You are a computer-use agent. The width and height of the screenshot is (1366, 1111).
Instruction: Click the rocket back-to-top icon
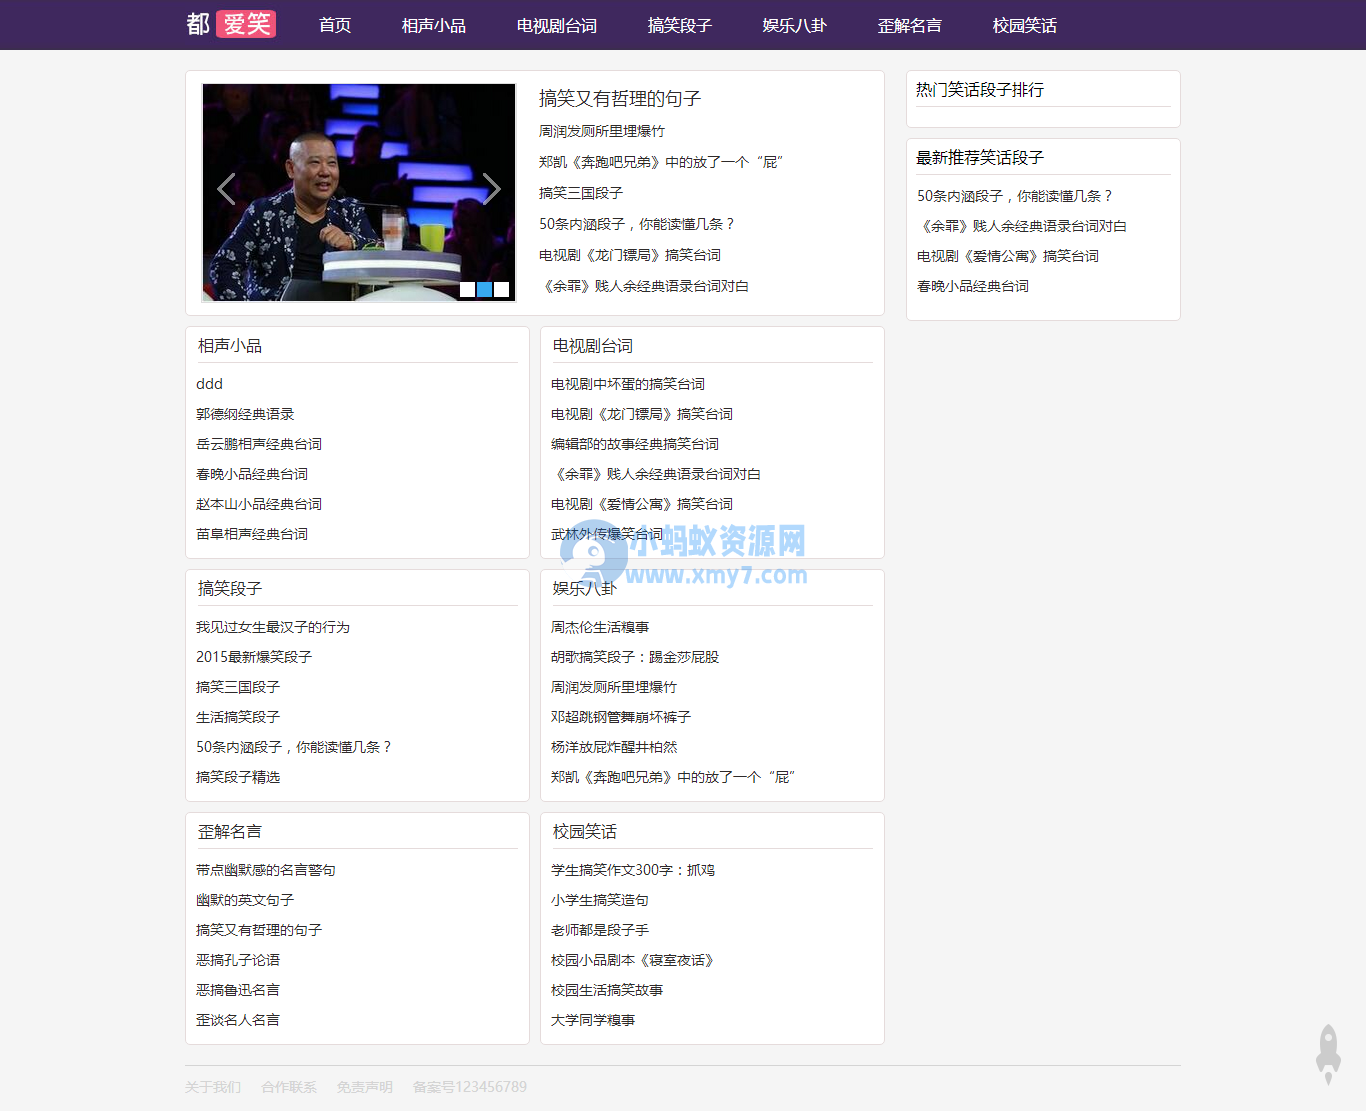(1328, 1054)
